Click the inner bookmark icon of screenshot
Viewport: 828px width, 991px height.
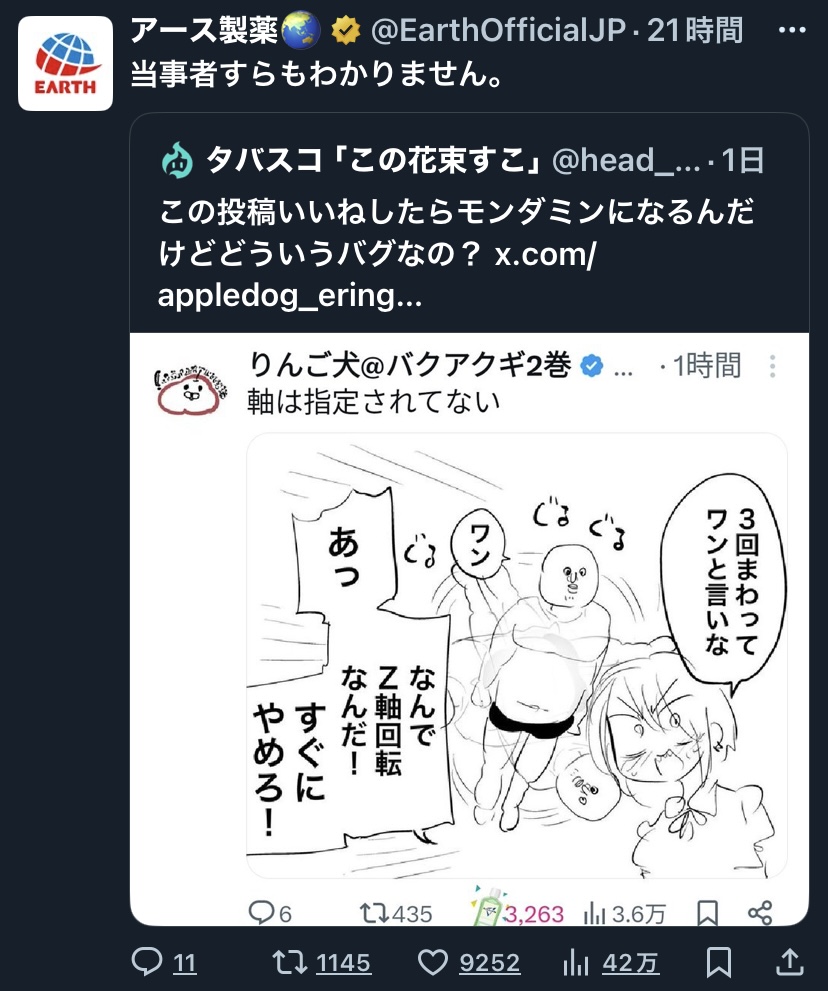707,913
